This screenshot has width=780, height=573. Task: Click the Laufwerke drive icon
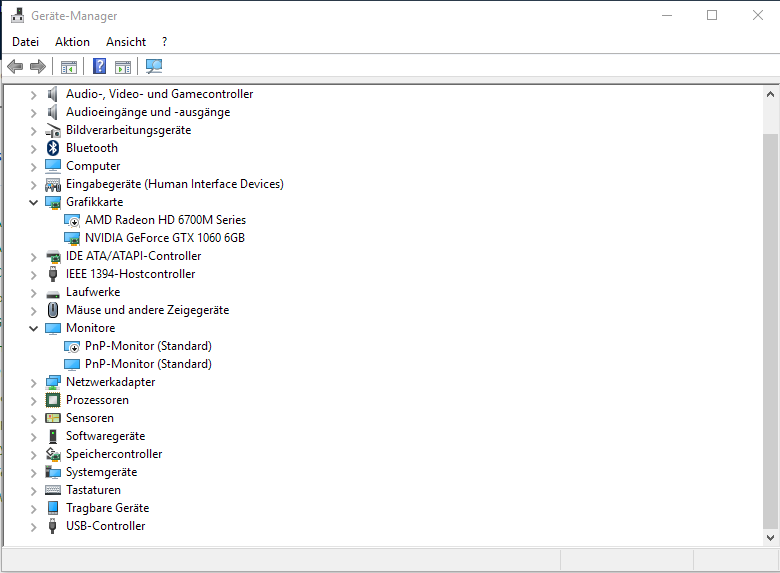tap(53, 294)
